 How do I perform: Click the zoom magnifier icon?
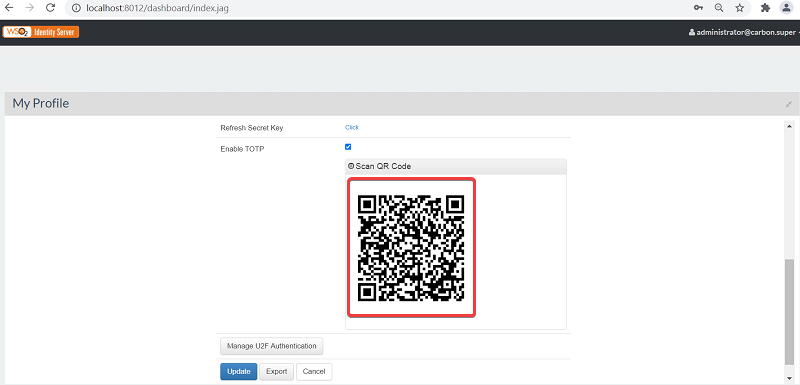pos(719,8)
